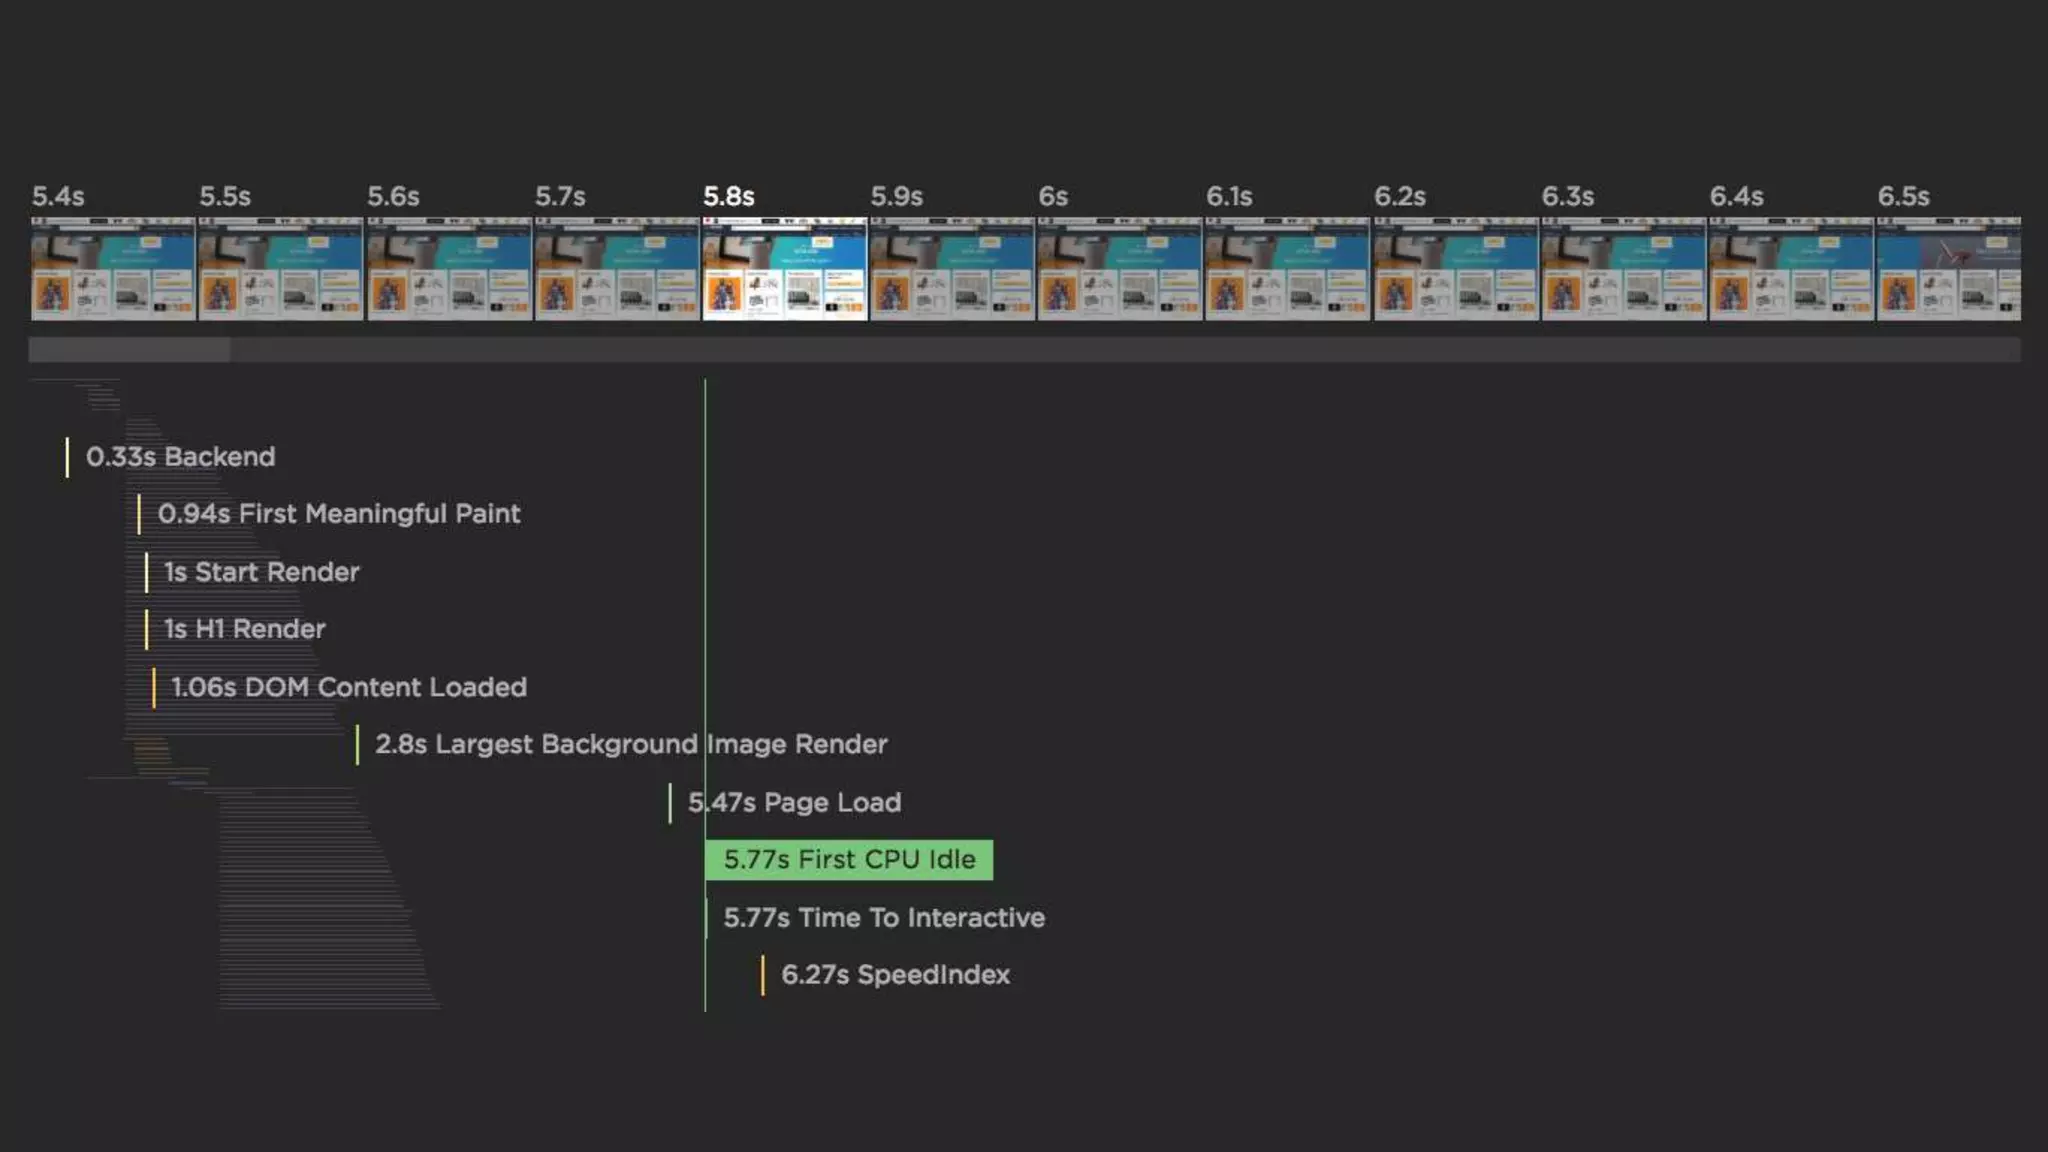Choose the 6.4s filmstrip thumbnail
Viewport: 2048px width, 1152px height.
(1790, 268)
